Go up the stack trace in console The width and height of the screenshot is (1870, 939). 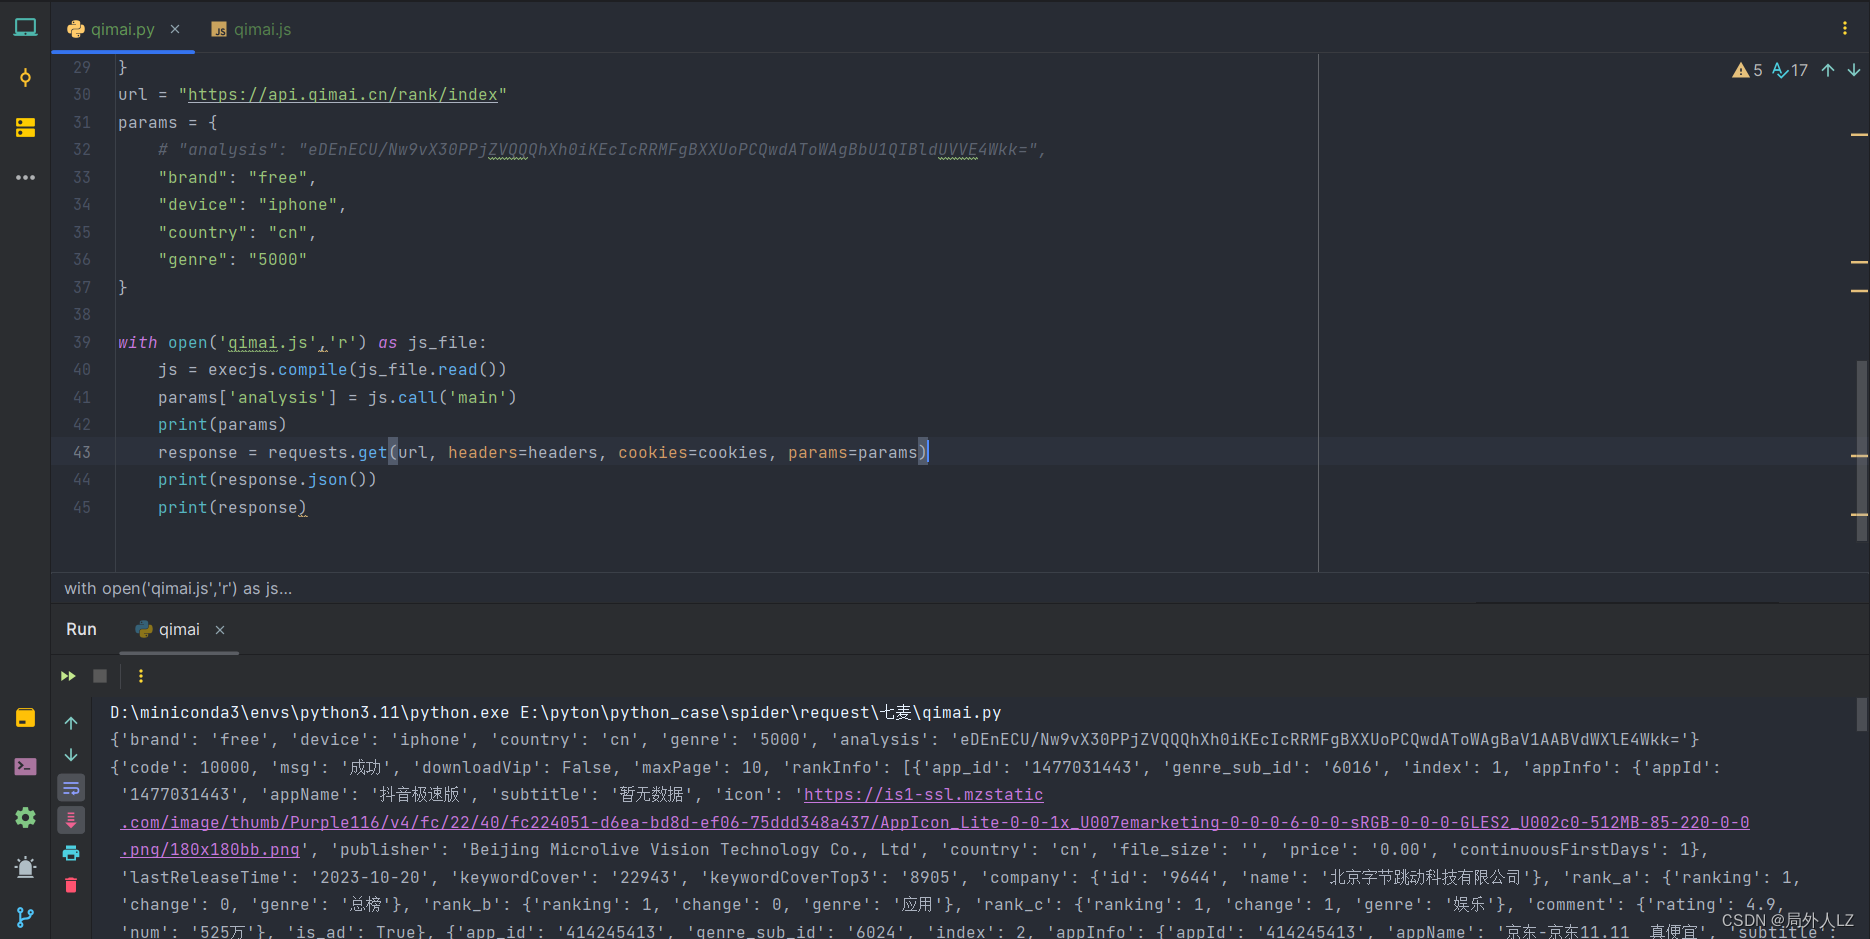(71, 723)
